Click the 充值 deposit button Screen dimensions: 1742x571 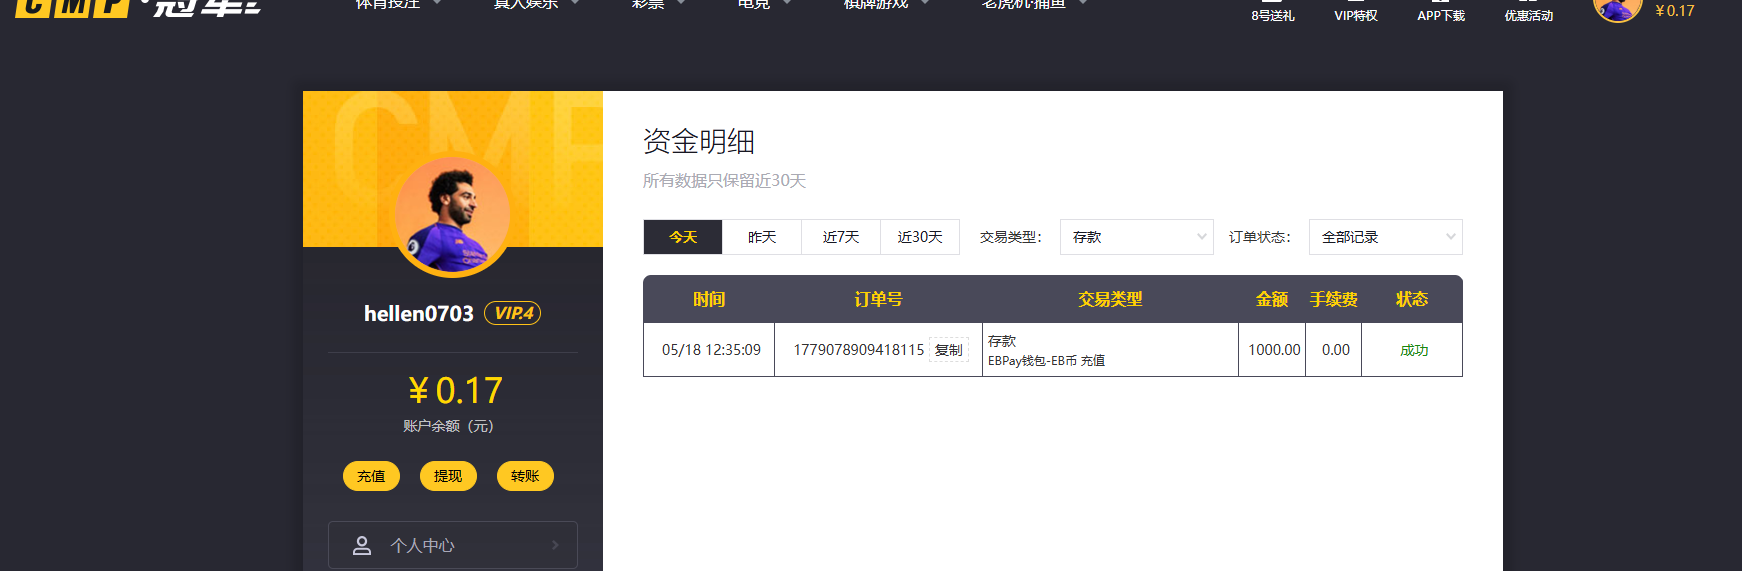[x=371, y=476]
